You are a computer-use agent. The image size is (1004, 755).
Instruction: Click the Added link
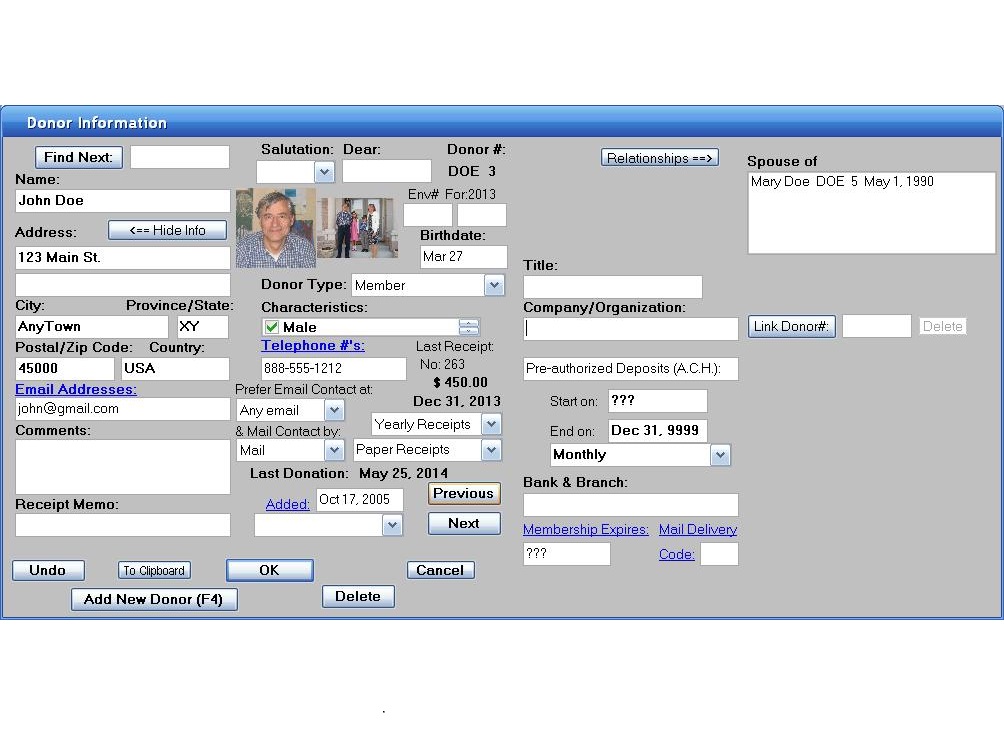click(x=287, y=505)
